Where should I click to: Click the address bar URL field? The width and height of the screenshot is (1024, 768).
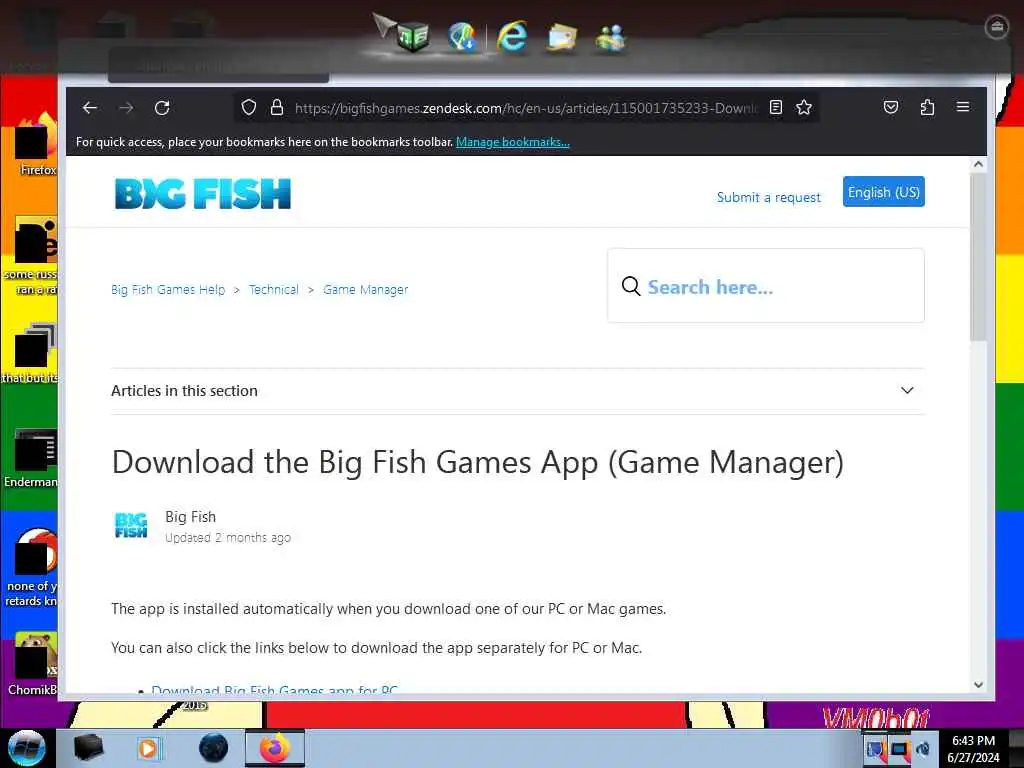pyautogui.click(x=526, y=108)
